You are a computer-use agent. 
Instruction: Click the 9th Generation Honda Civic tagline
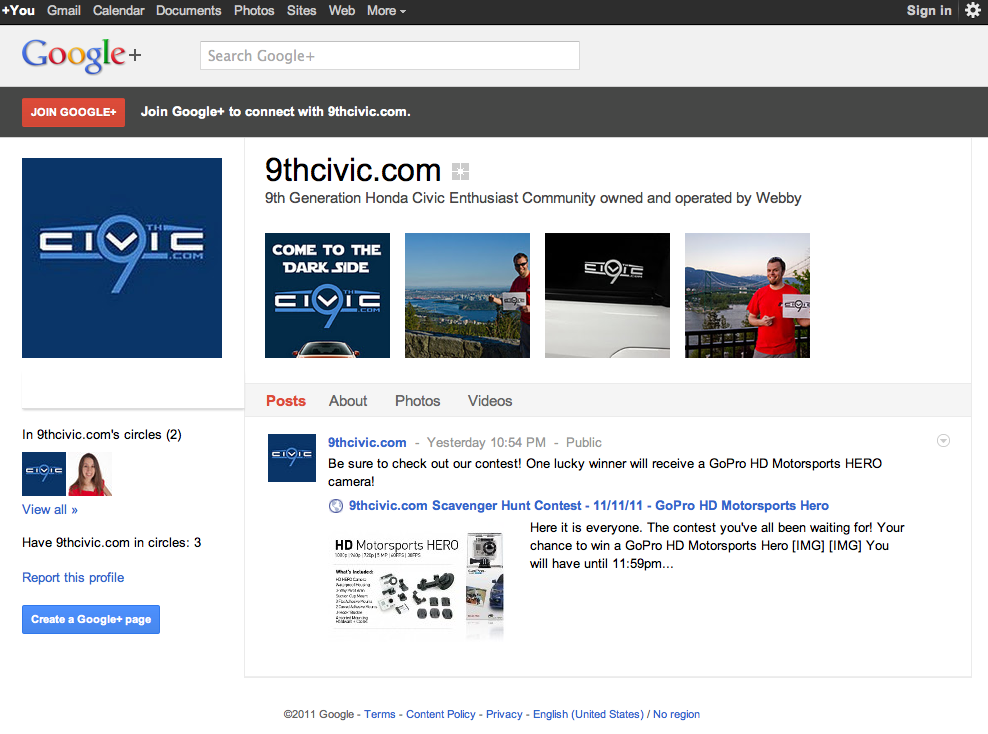(533, 198)
